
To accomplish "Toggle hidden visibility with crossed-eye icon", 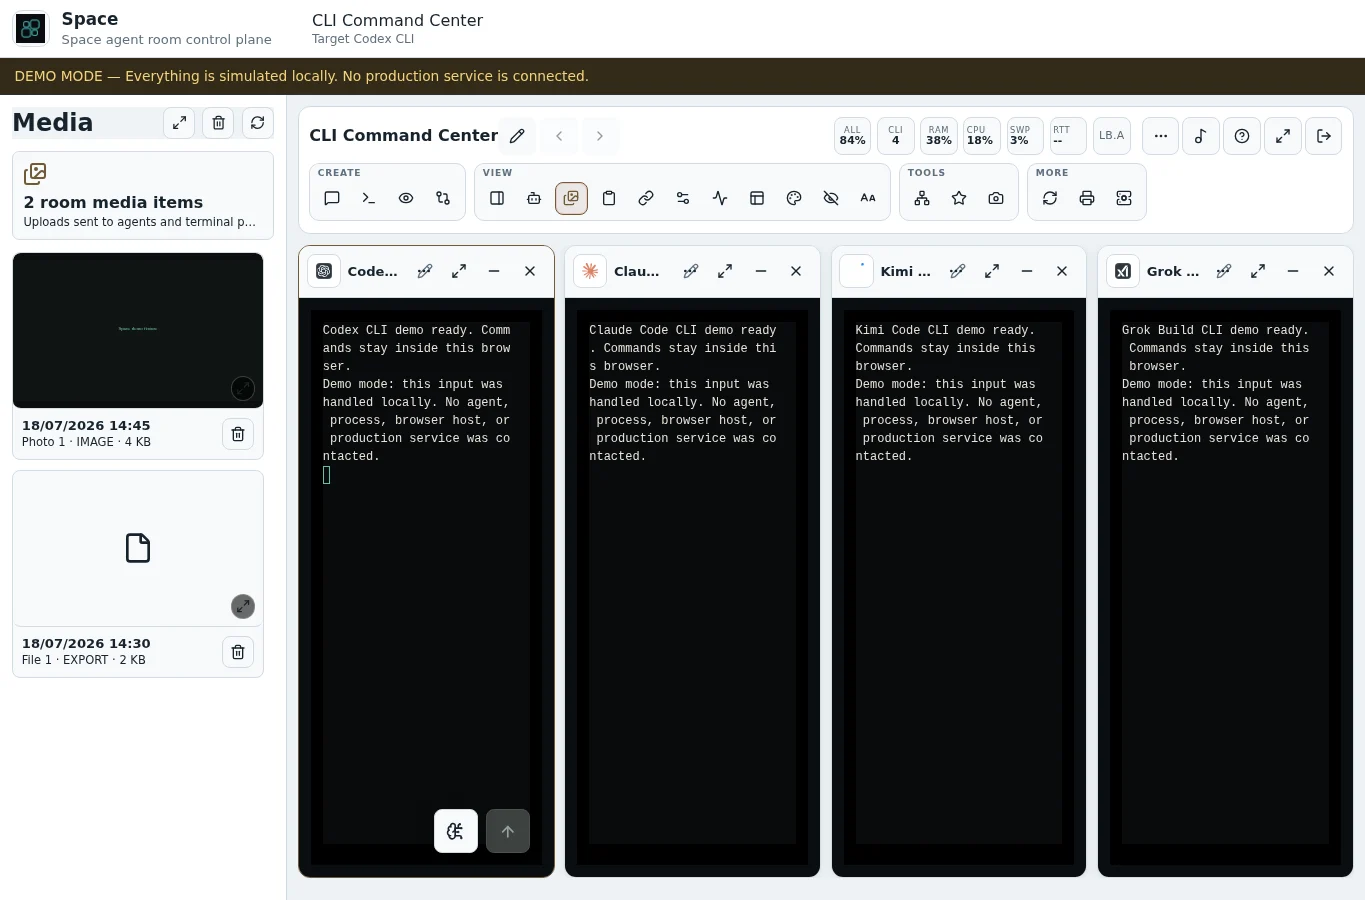I will [x=831, y=198].
